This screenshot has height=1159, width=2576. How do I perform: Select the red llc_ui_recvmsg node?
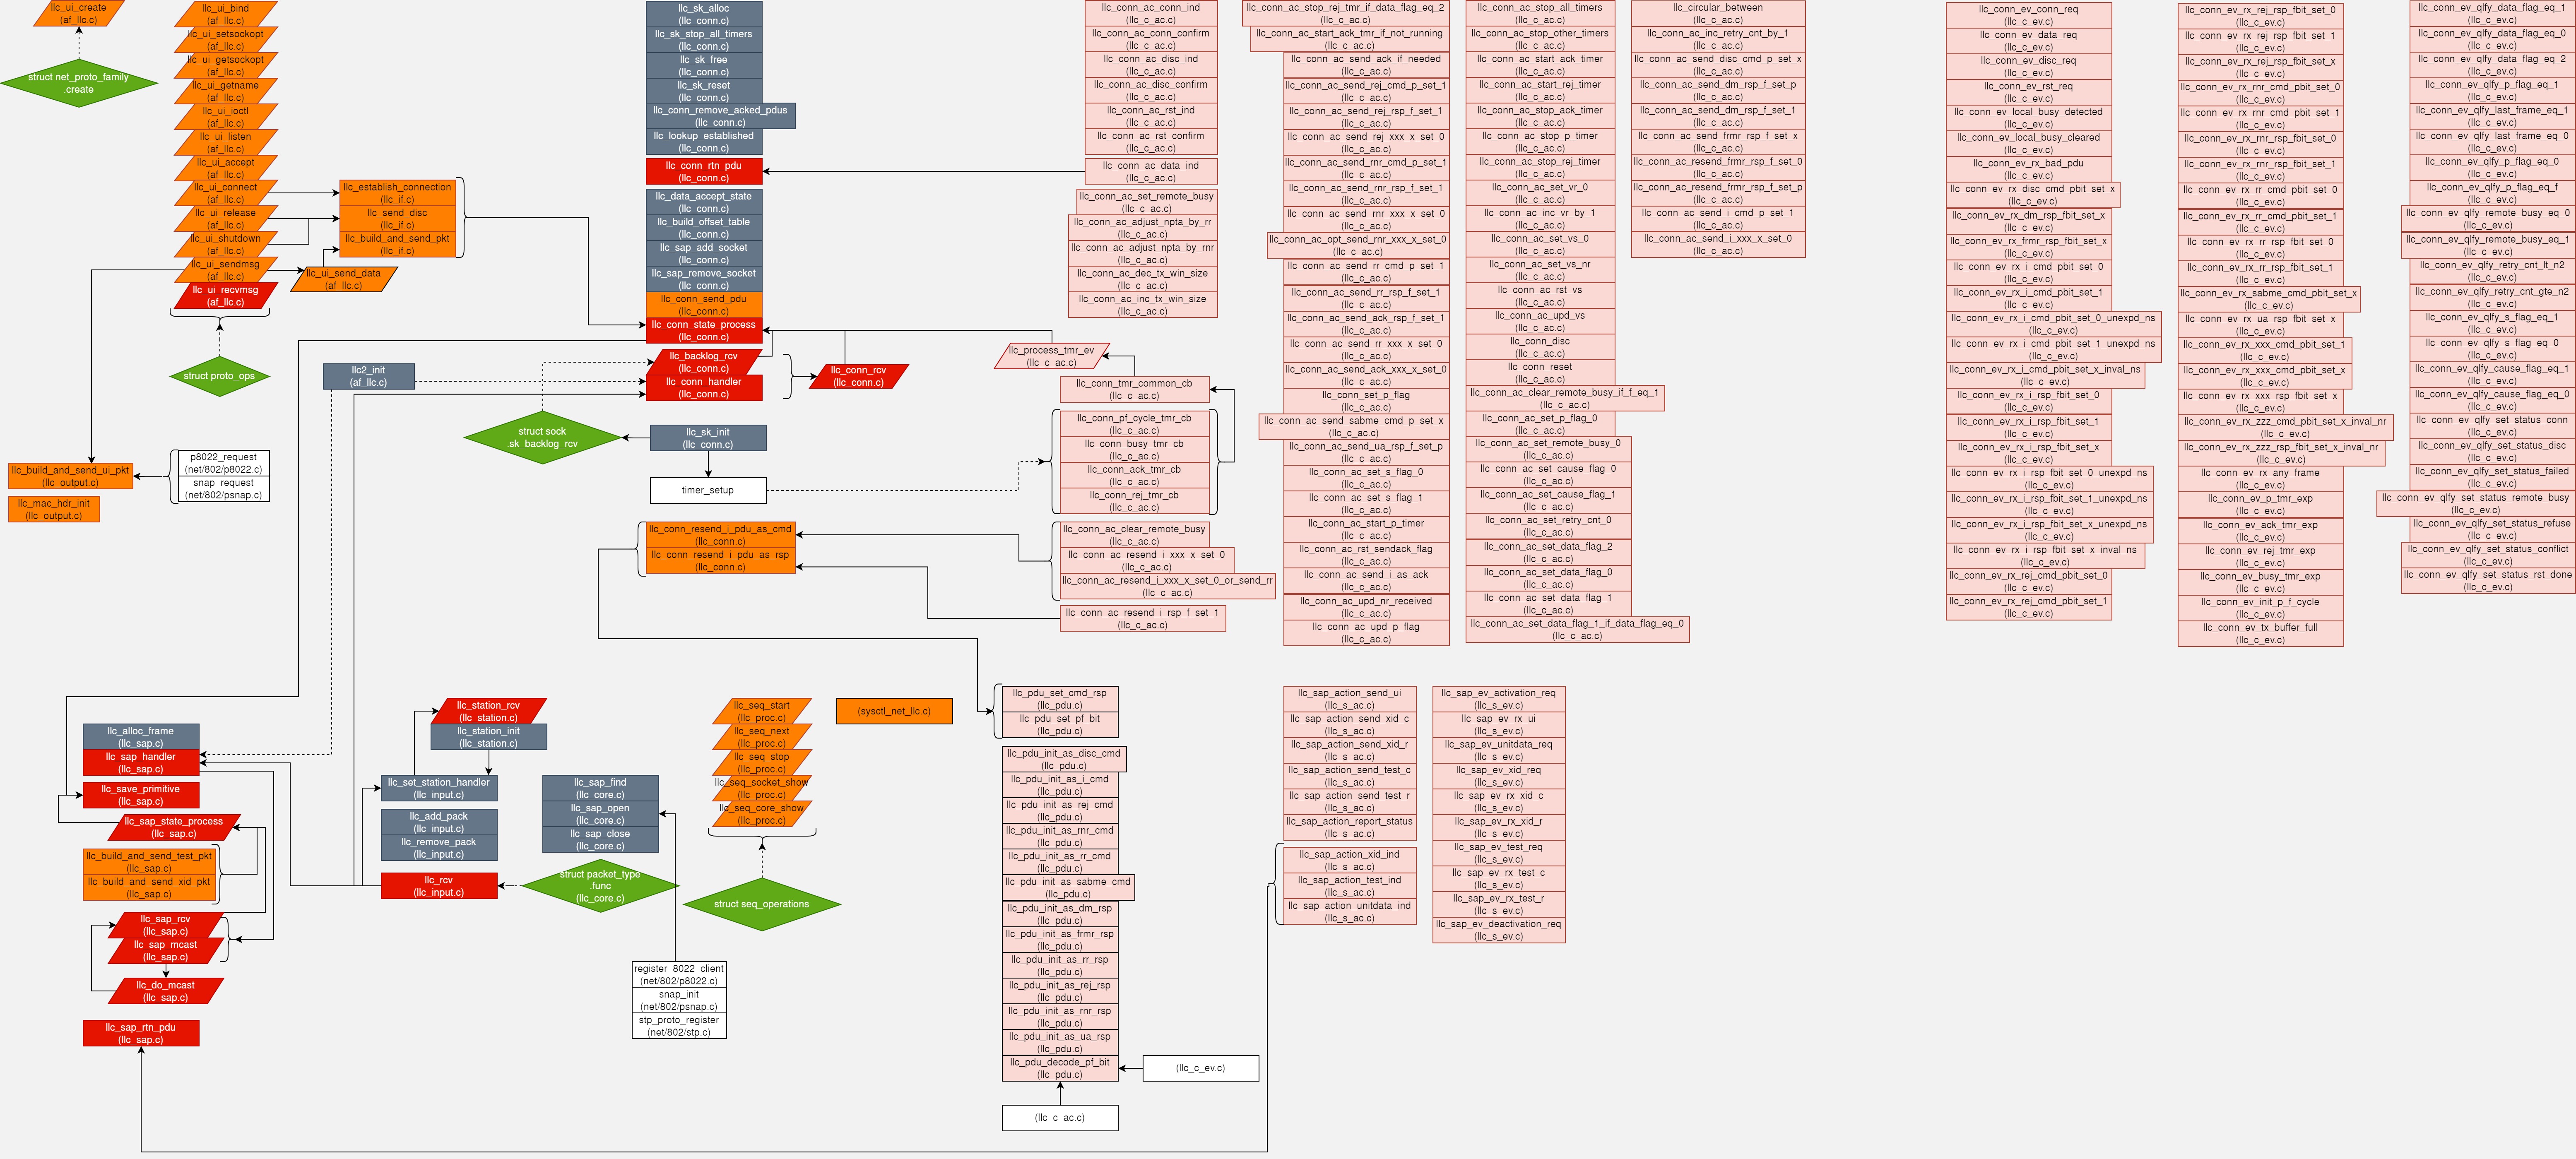pos(226,296)
